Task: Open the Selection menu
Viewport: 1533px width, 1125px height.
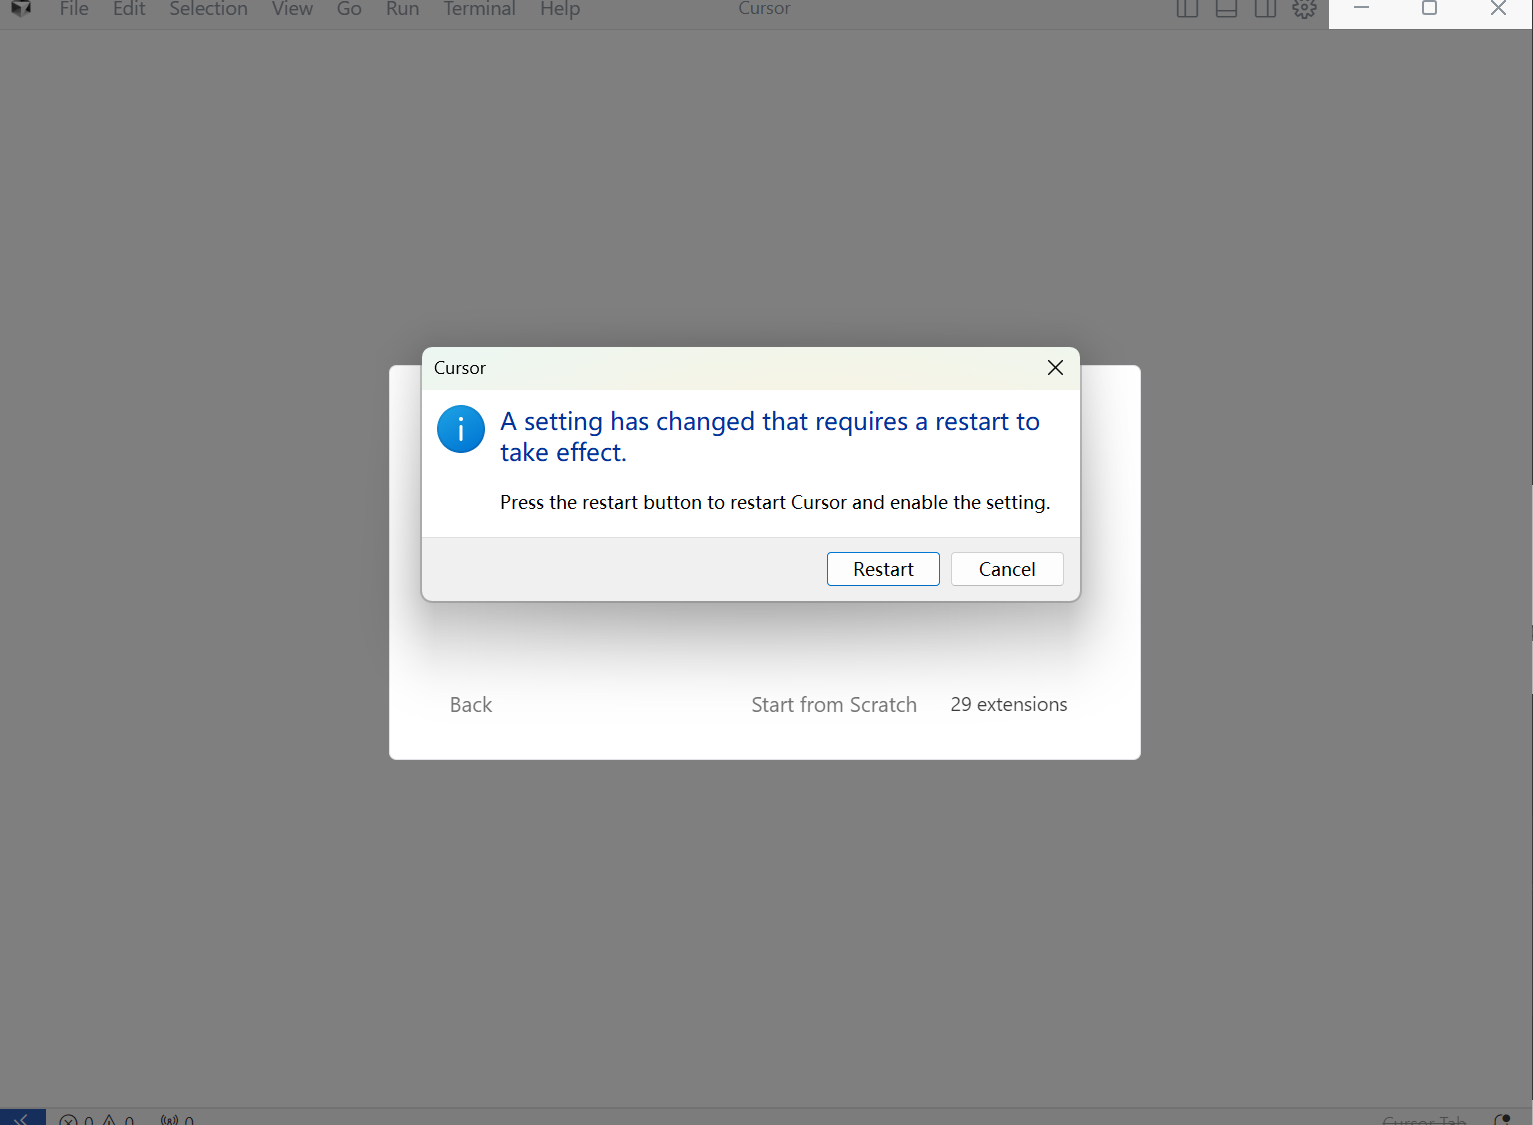Action: tap(208, 9)
